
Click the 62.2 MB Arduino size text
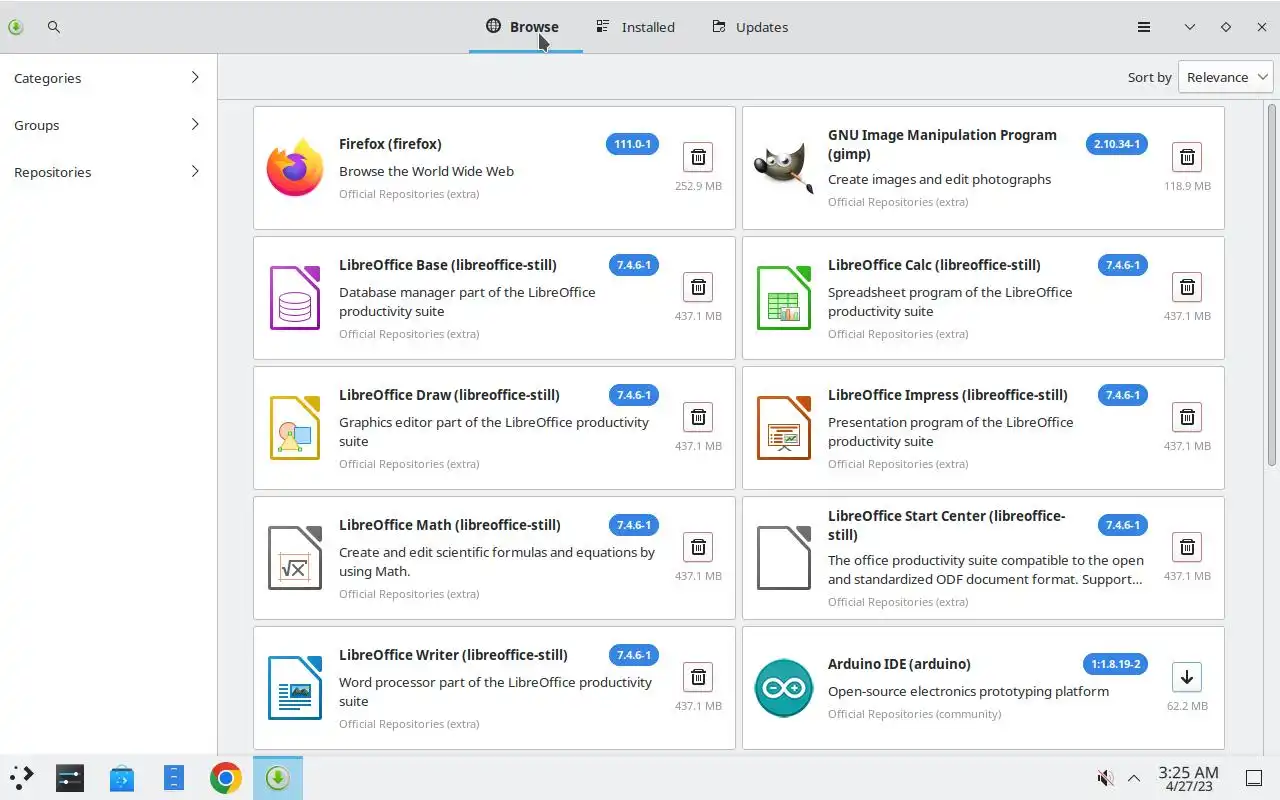pos(1187,706)
